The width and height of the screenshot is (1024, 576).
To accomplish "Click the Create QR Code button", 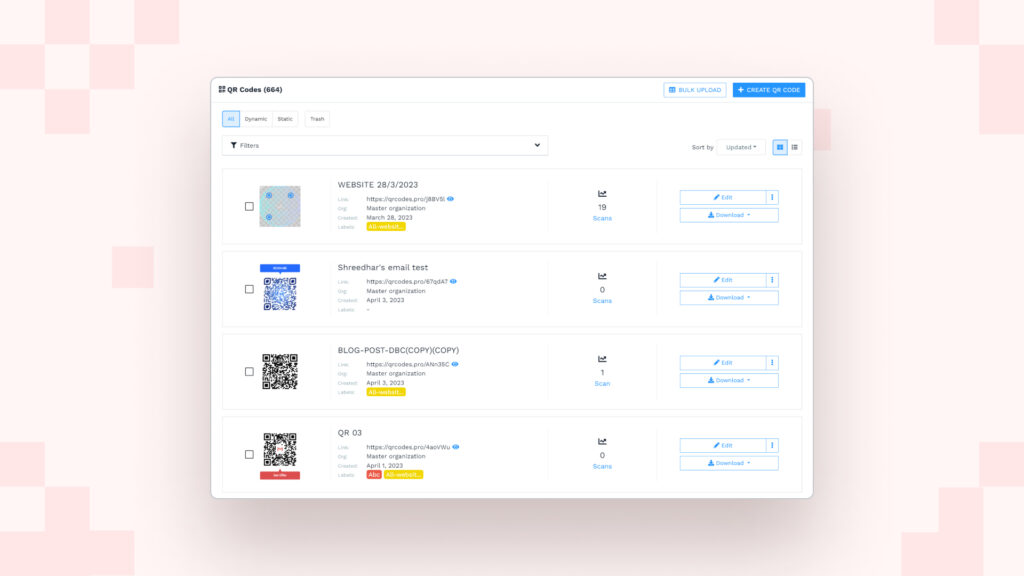I will [x=768, y=89].
